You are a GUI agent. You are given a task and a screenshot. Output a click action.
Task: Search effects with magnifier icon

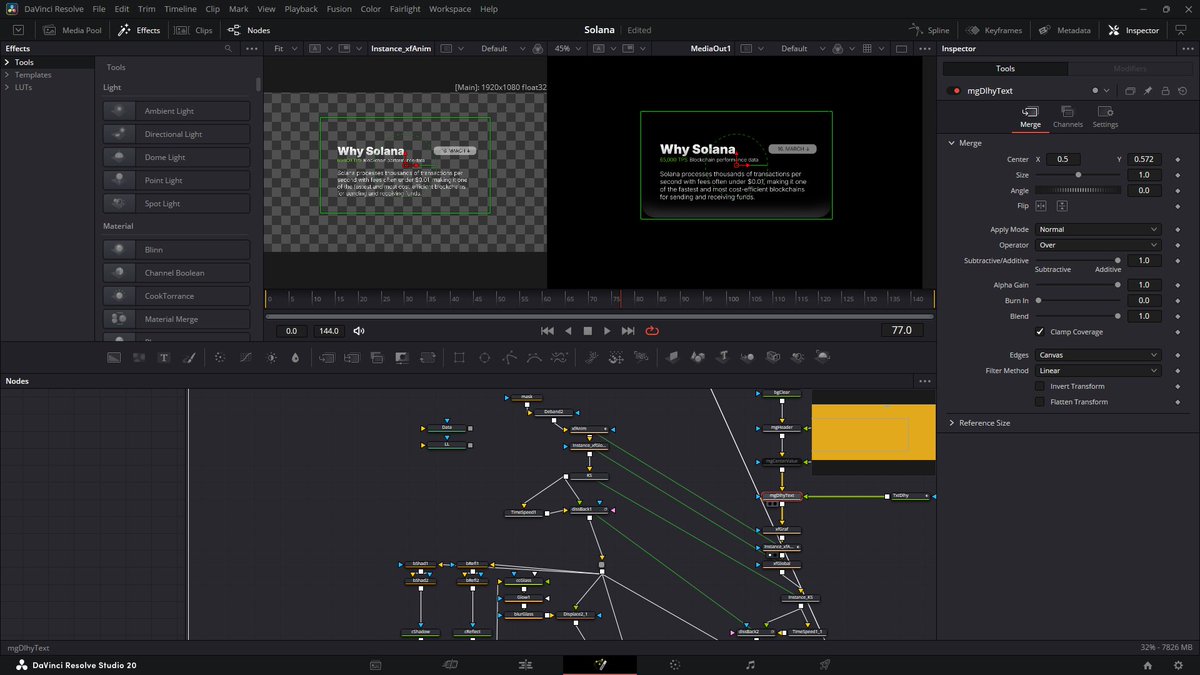228,48
